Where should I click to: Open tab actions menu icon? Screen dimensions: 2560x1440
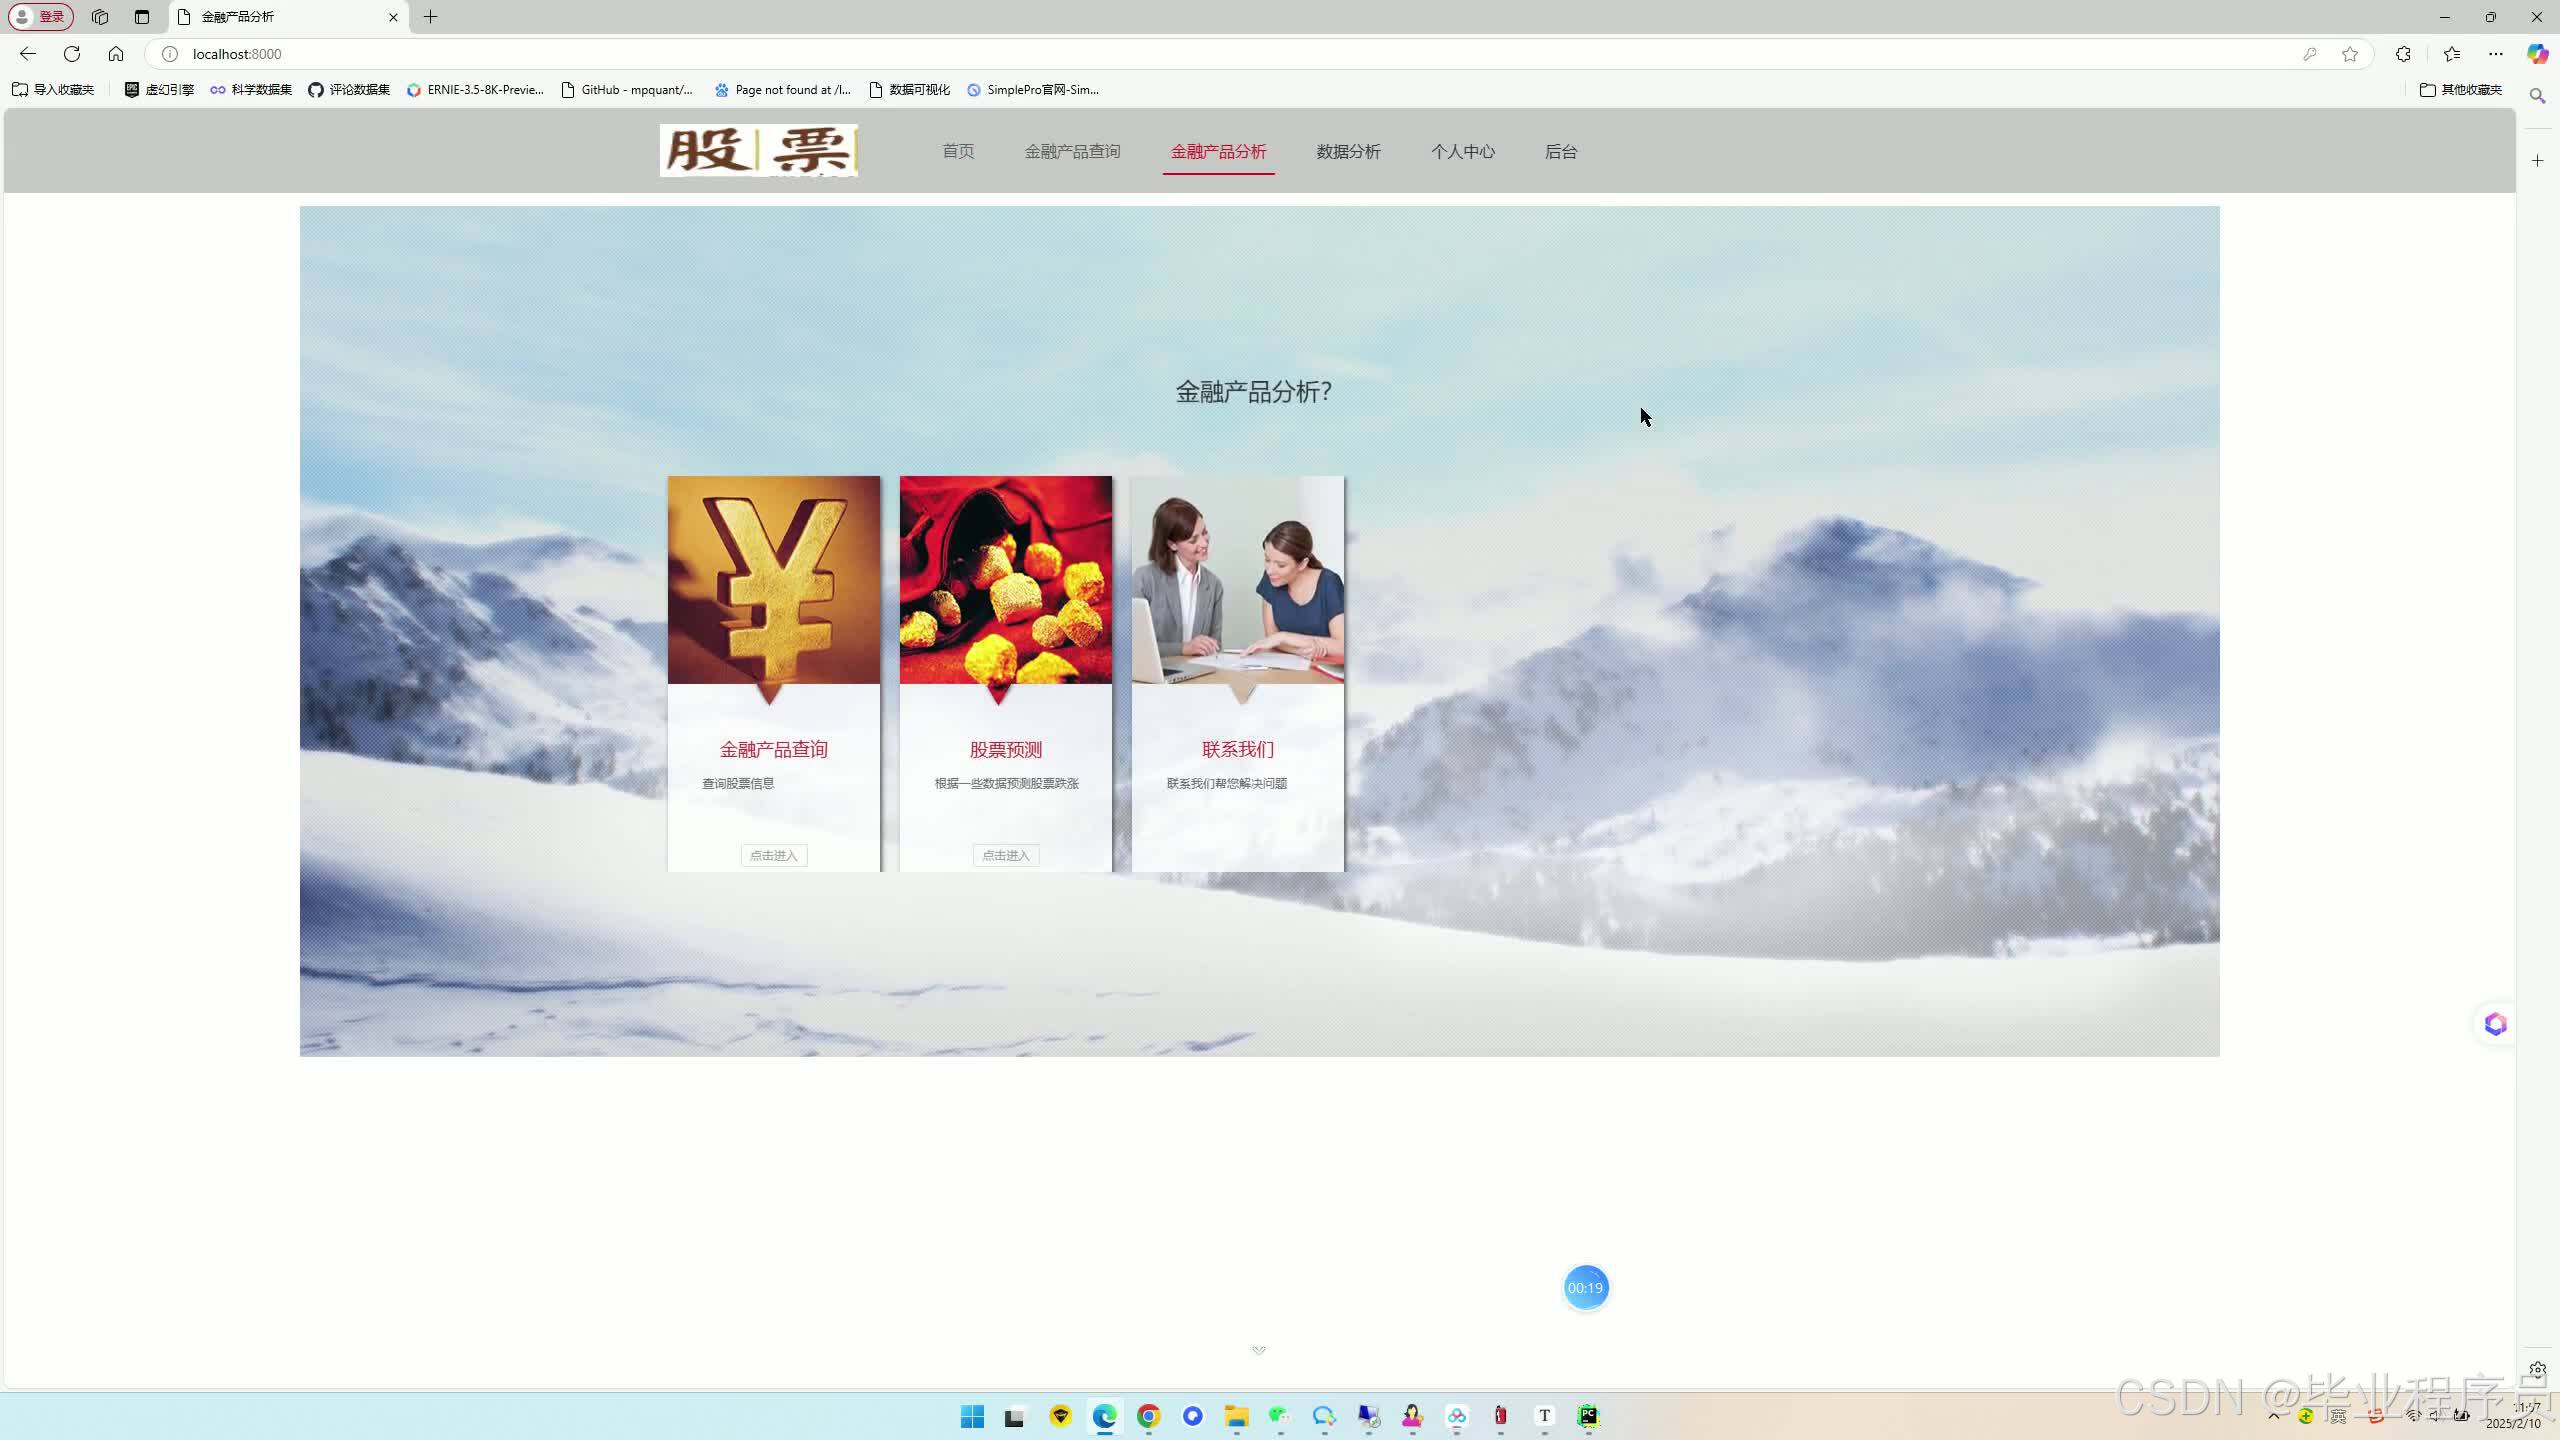click(142, 17)
